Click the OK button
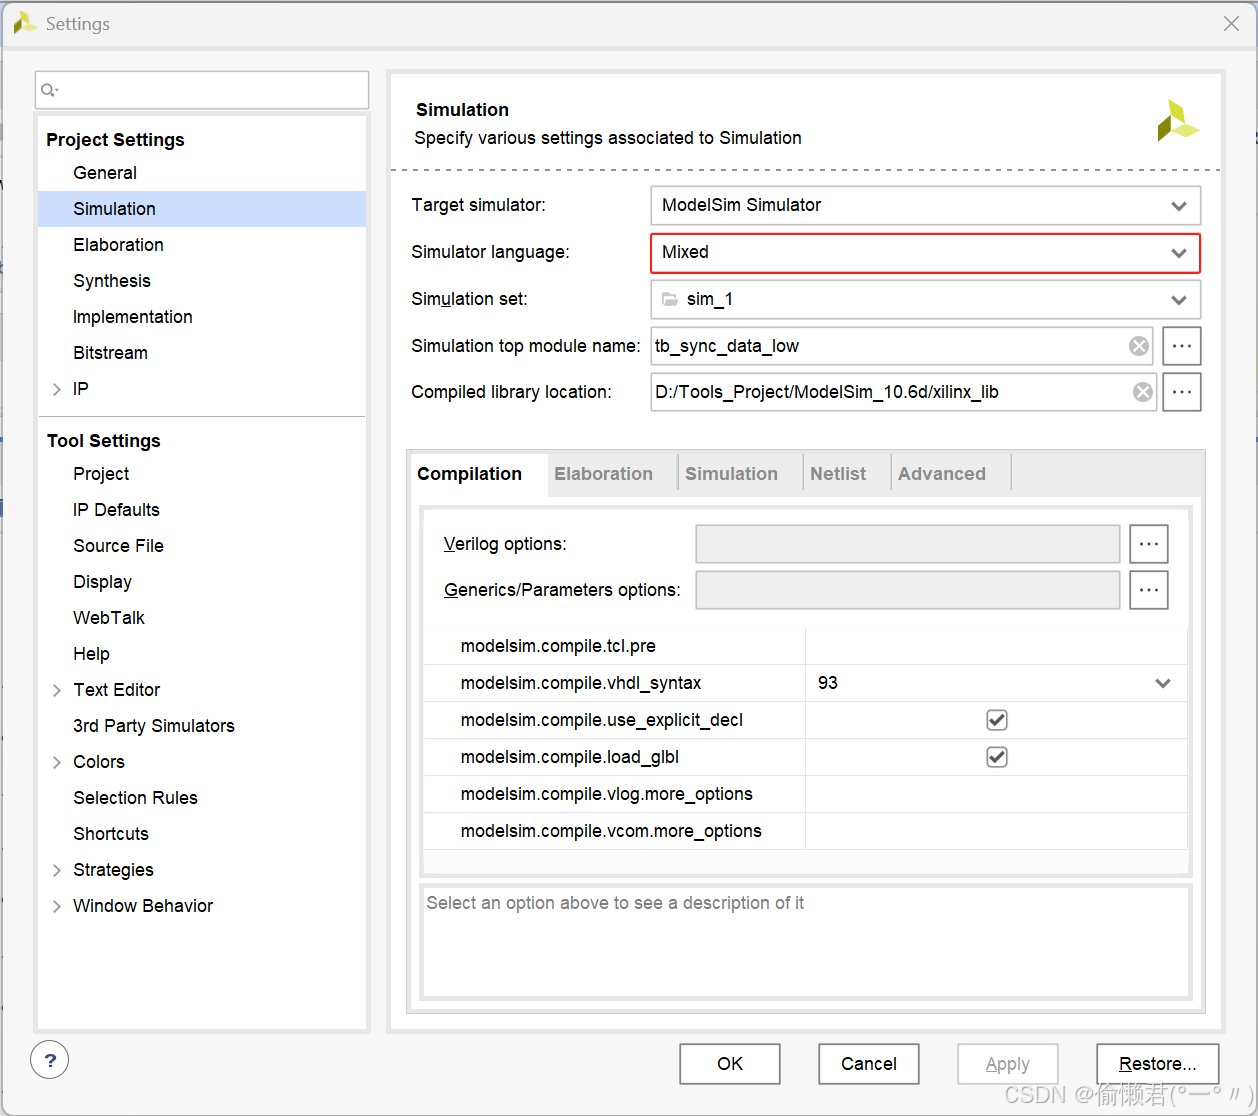The height and width of the screenshot is (1116, 1258). 730,1064
